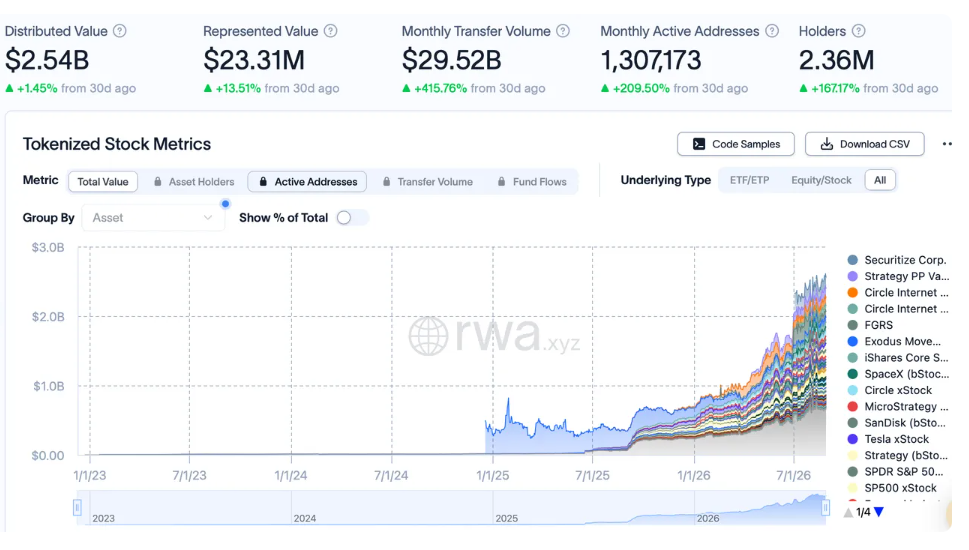Click the +415.76% change text

click(440, 88)
